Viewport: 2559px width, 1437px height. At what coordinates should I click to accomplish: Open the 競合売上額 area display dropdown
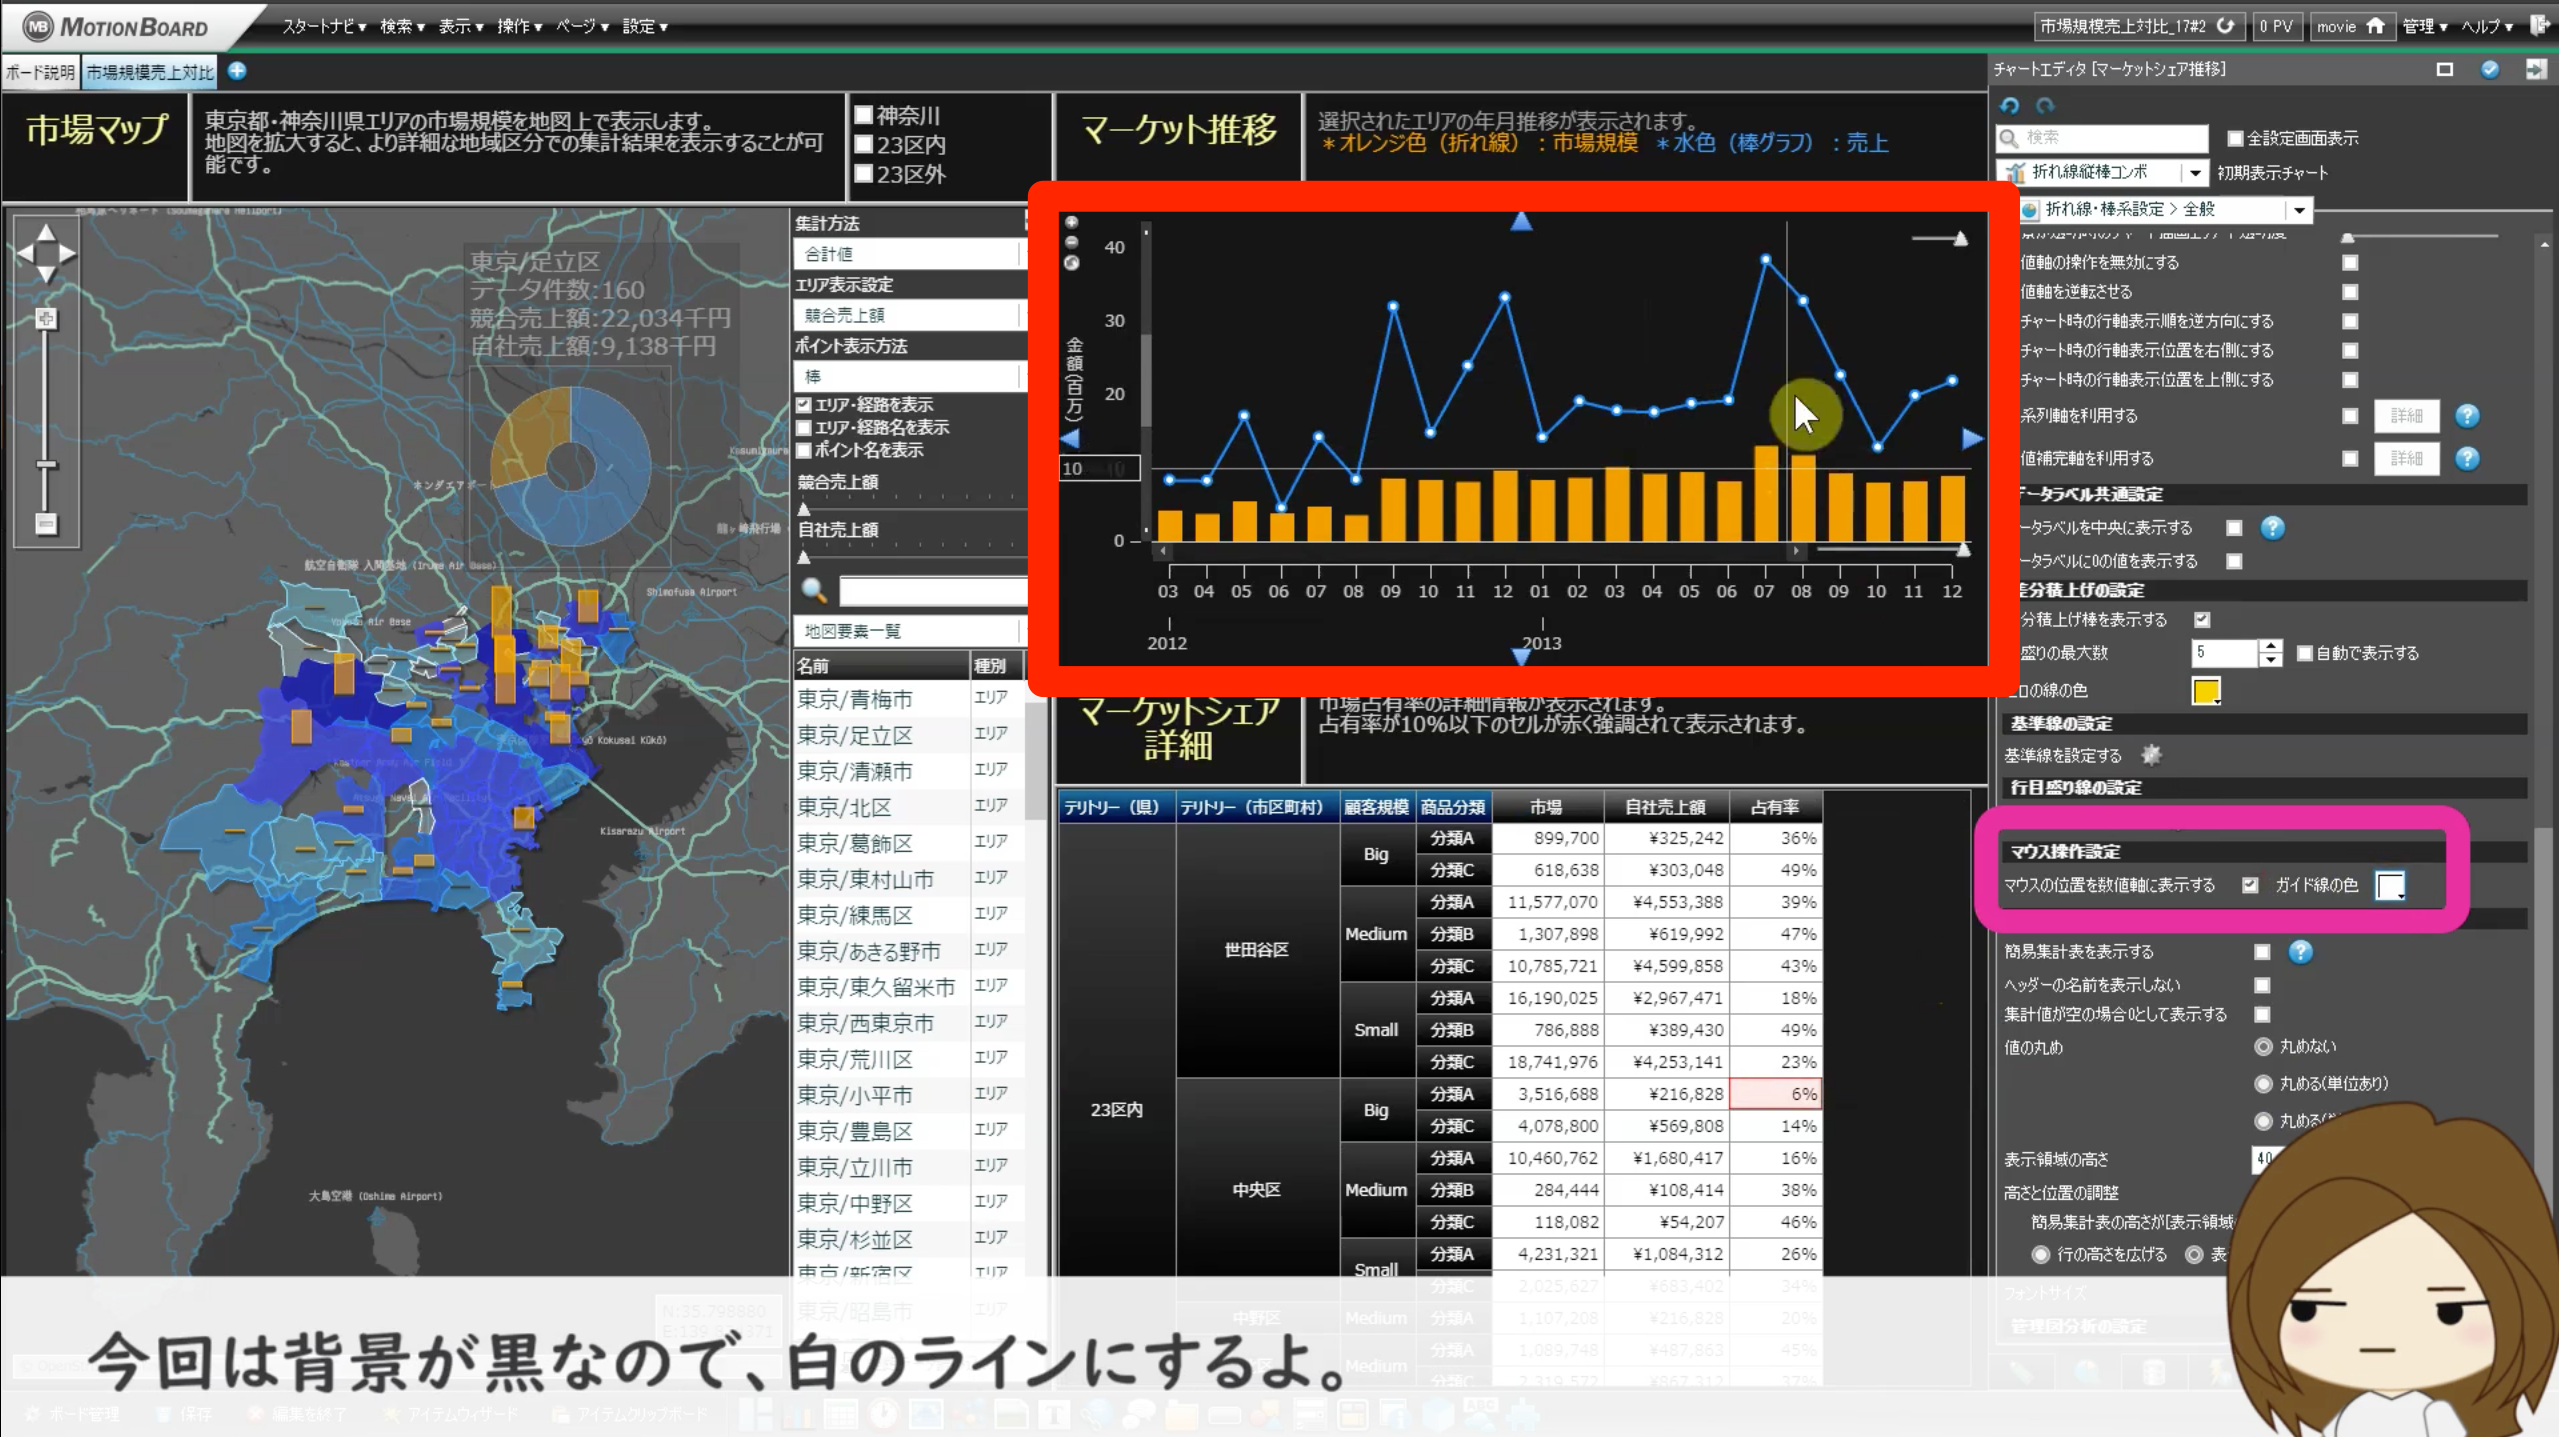coord(908,315)
